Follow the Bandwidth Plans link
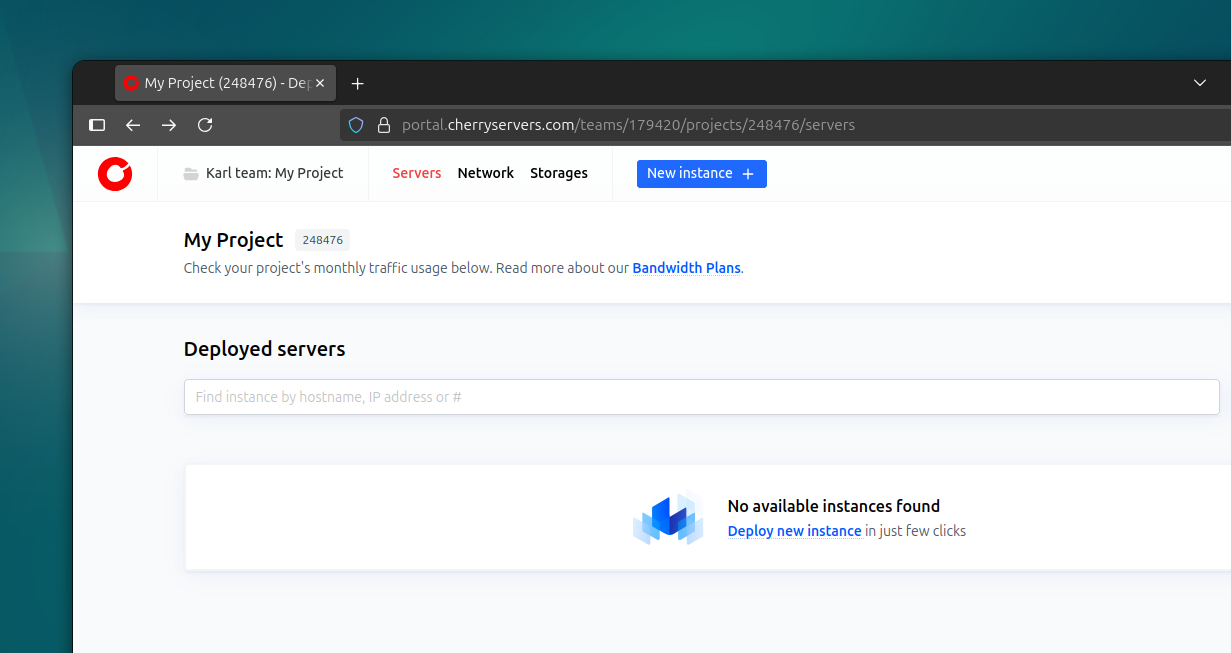The image size is (1231, 653). pyautogui.click(x=687, y=268)
